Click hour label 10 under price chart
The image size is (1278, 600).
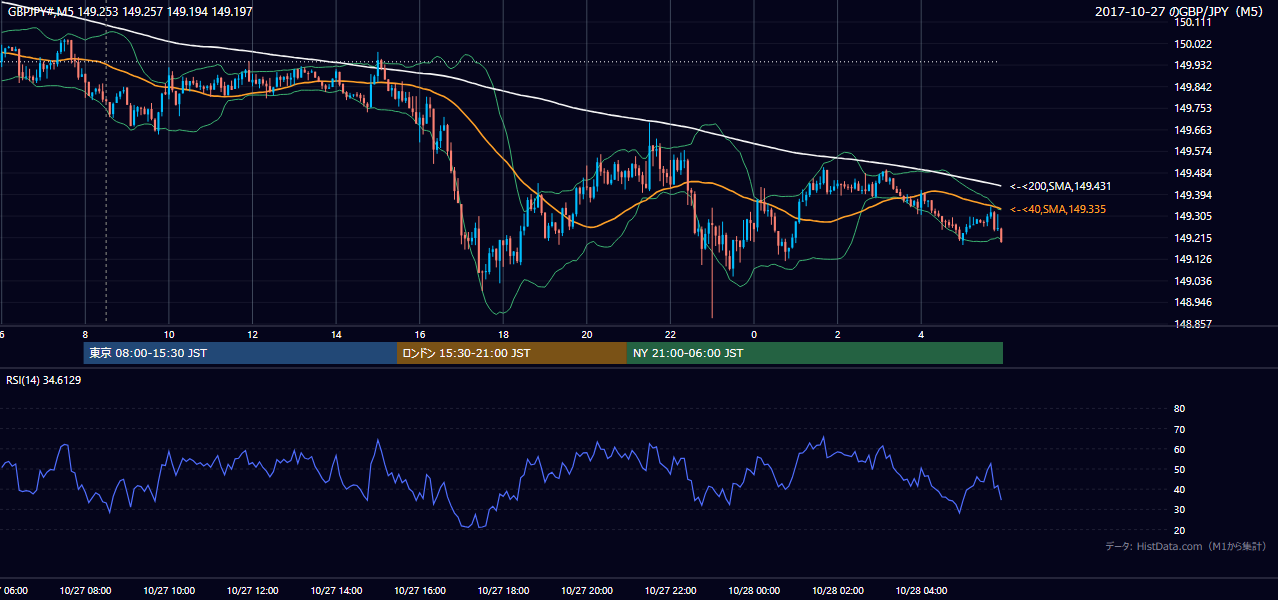[x=169, y=335]
